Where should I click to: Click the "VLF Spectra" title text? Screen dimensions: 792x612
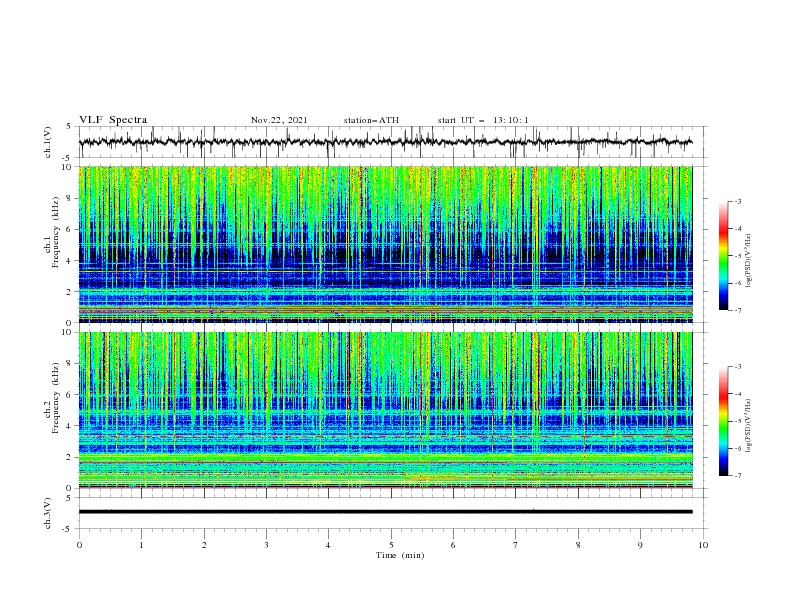(113, 120)
